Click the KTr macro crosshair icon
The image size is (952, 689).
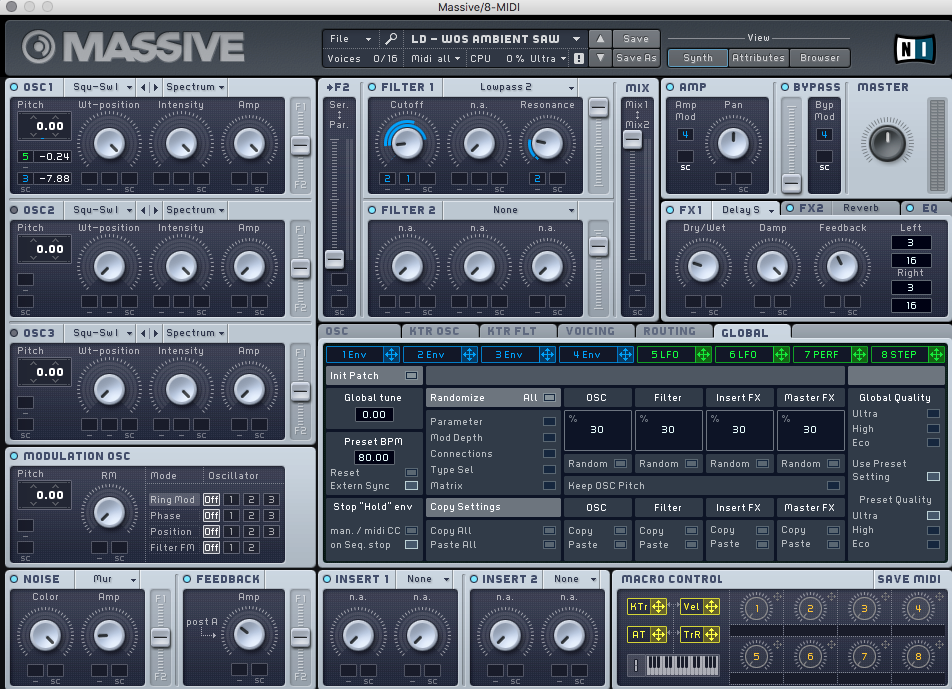(658, 607)
